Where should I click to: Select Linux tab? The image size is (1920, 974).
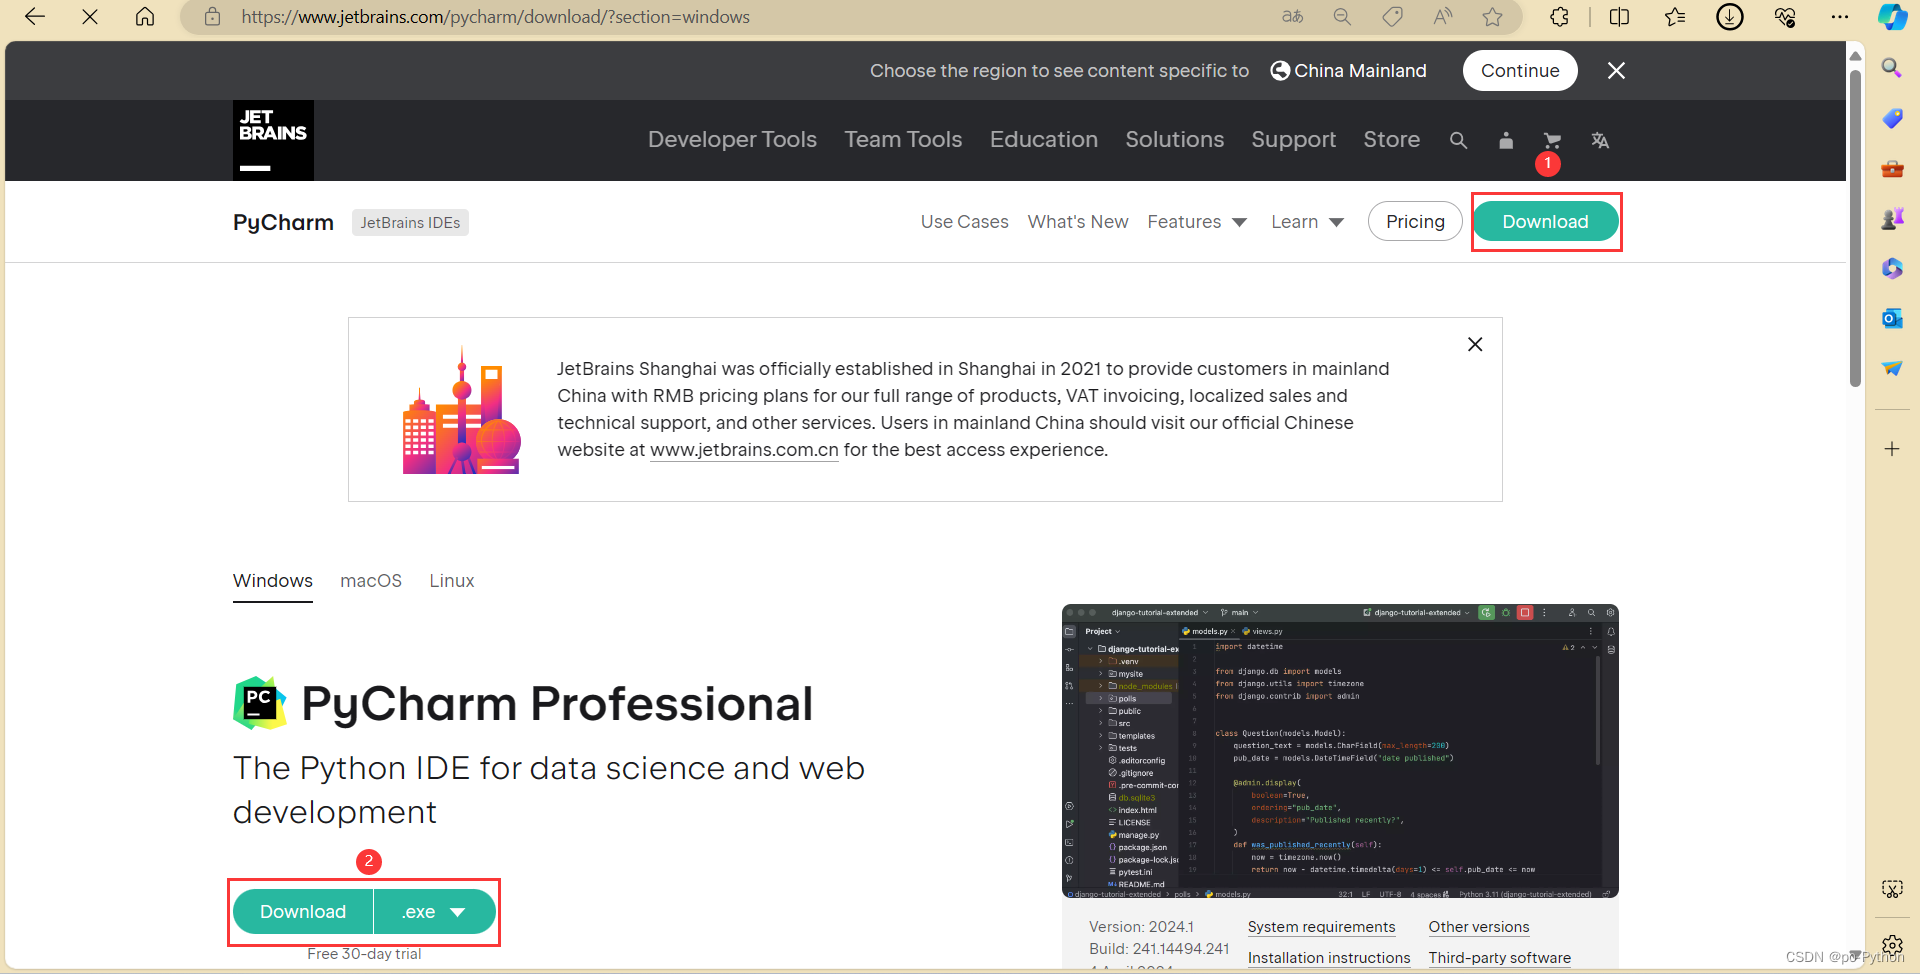(452, 581)
